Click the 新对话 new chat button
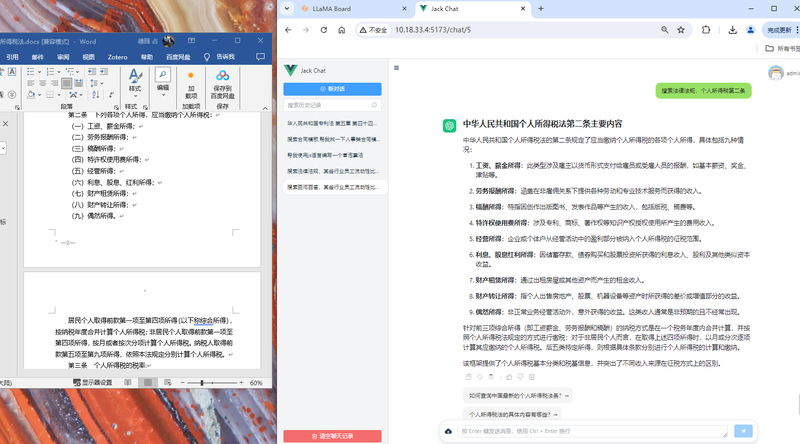Image resolution: width=800 pixels, height=444 pixels. pyautogui.click(x=332, y=89)
